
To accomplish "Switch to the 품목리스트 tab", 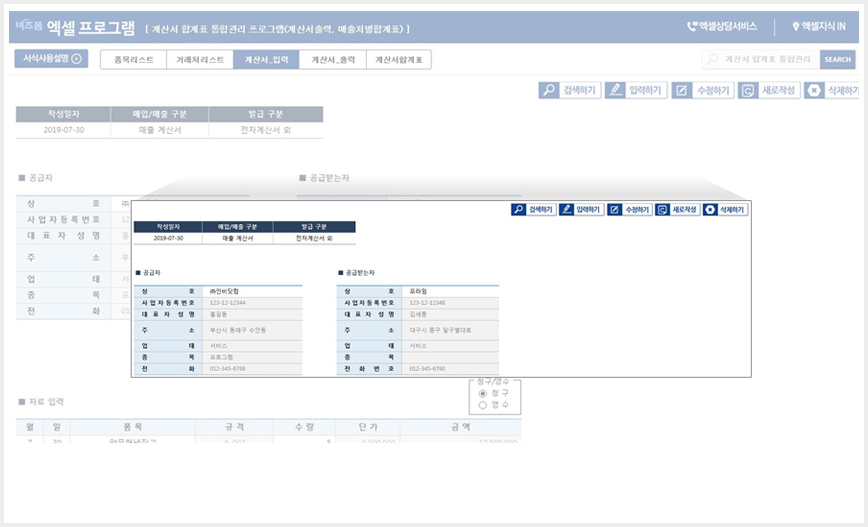I will point(133,60).
